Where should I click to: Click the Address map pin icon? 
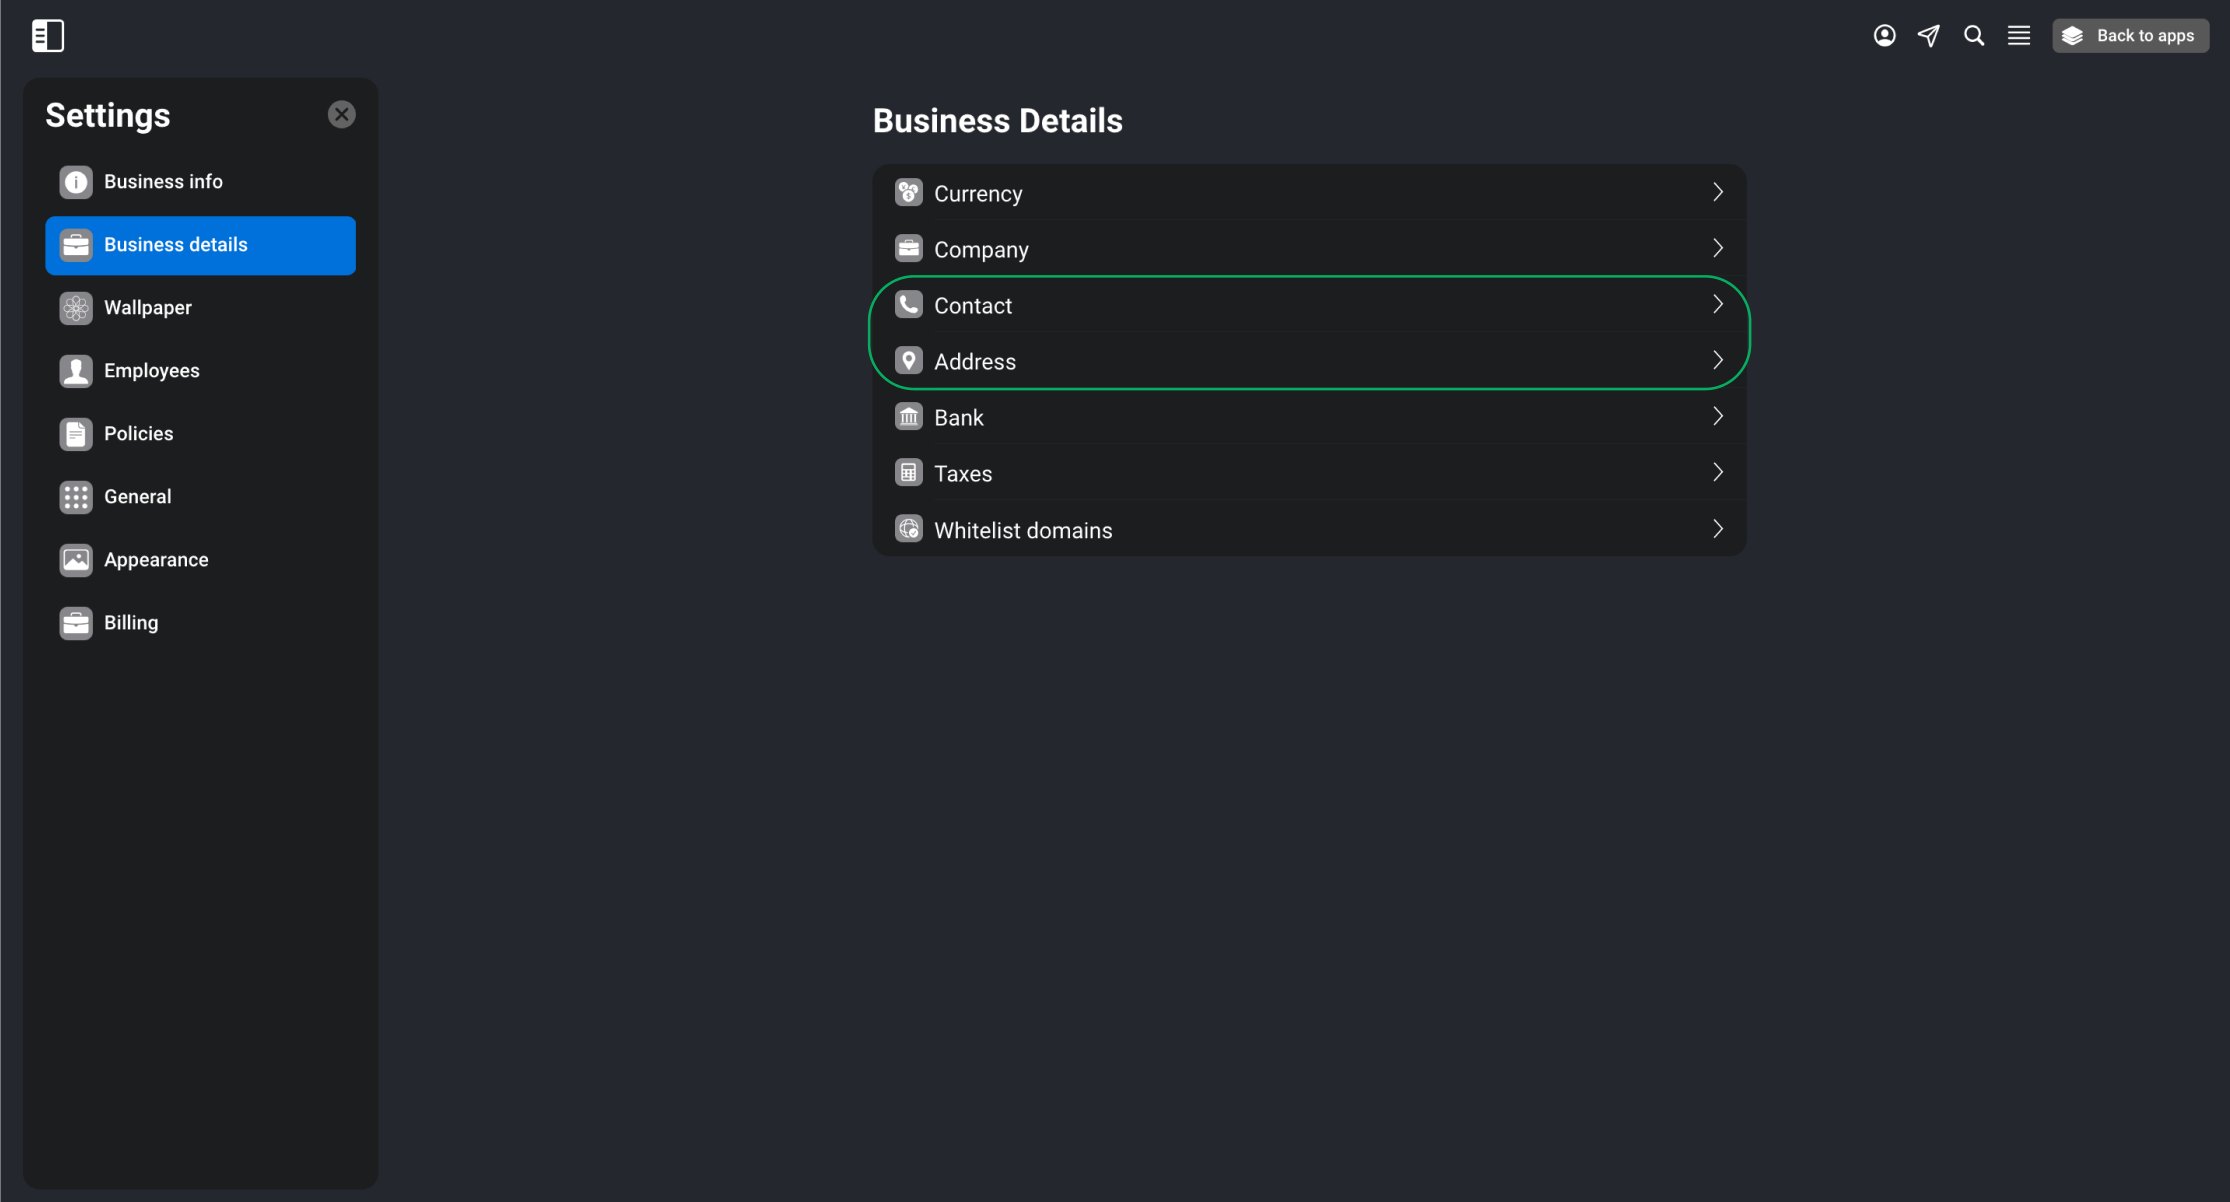[x=908, y=360]
